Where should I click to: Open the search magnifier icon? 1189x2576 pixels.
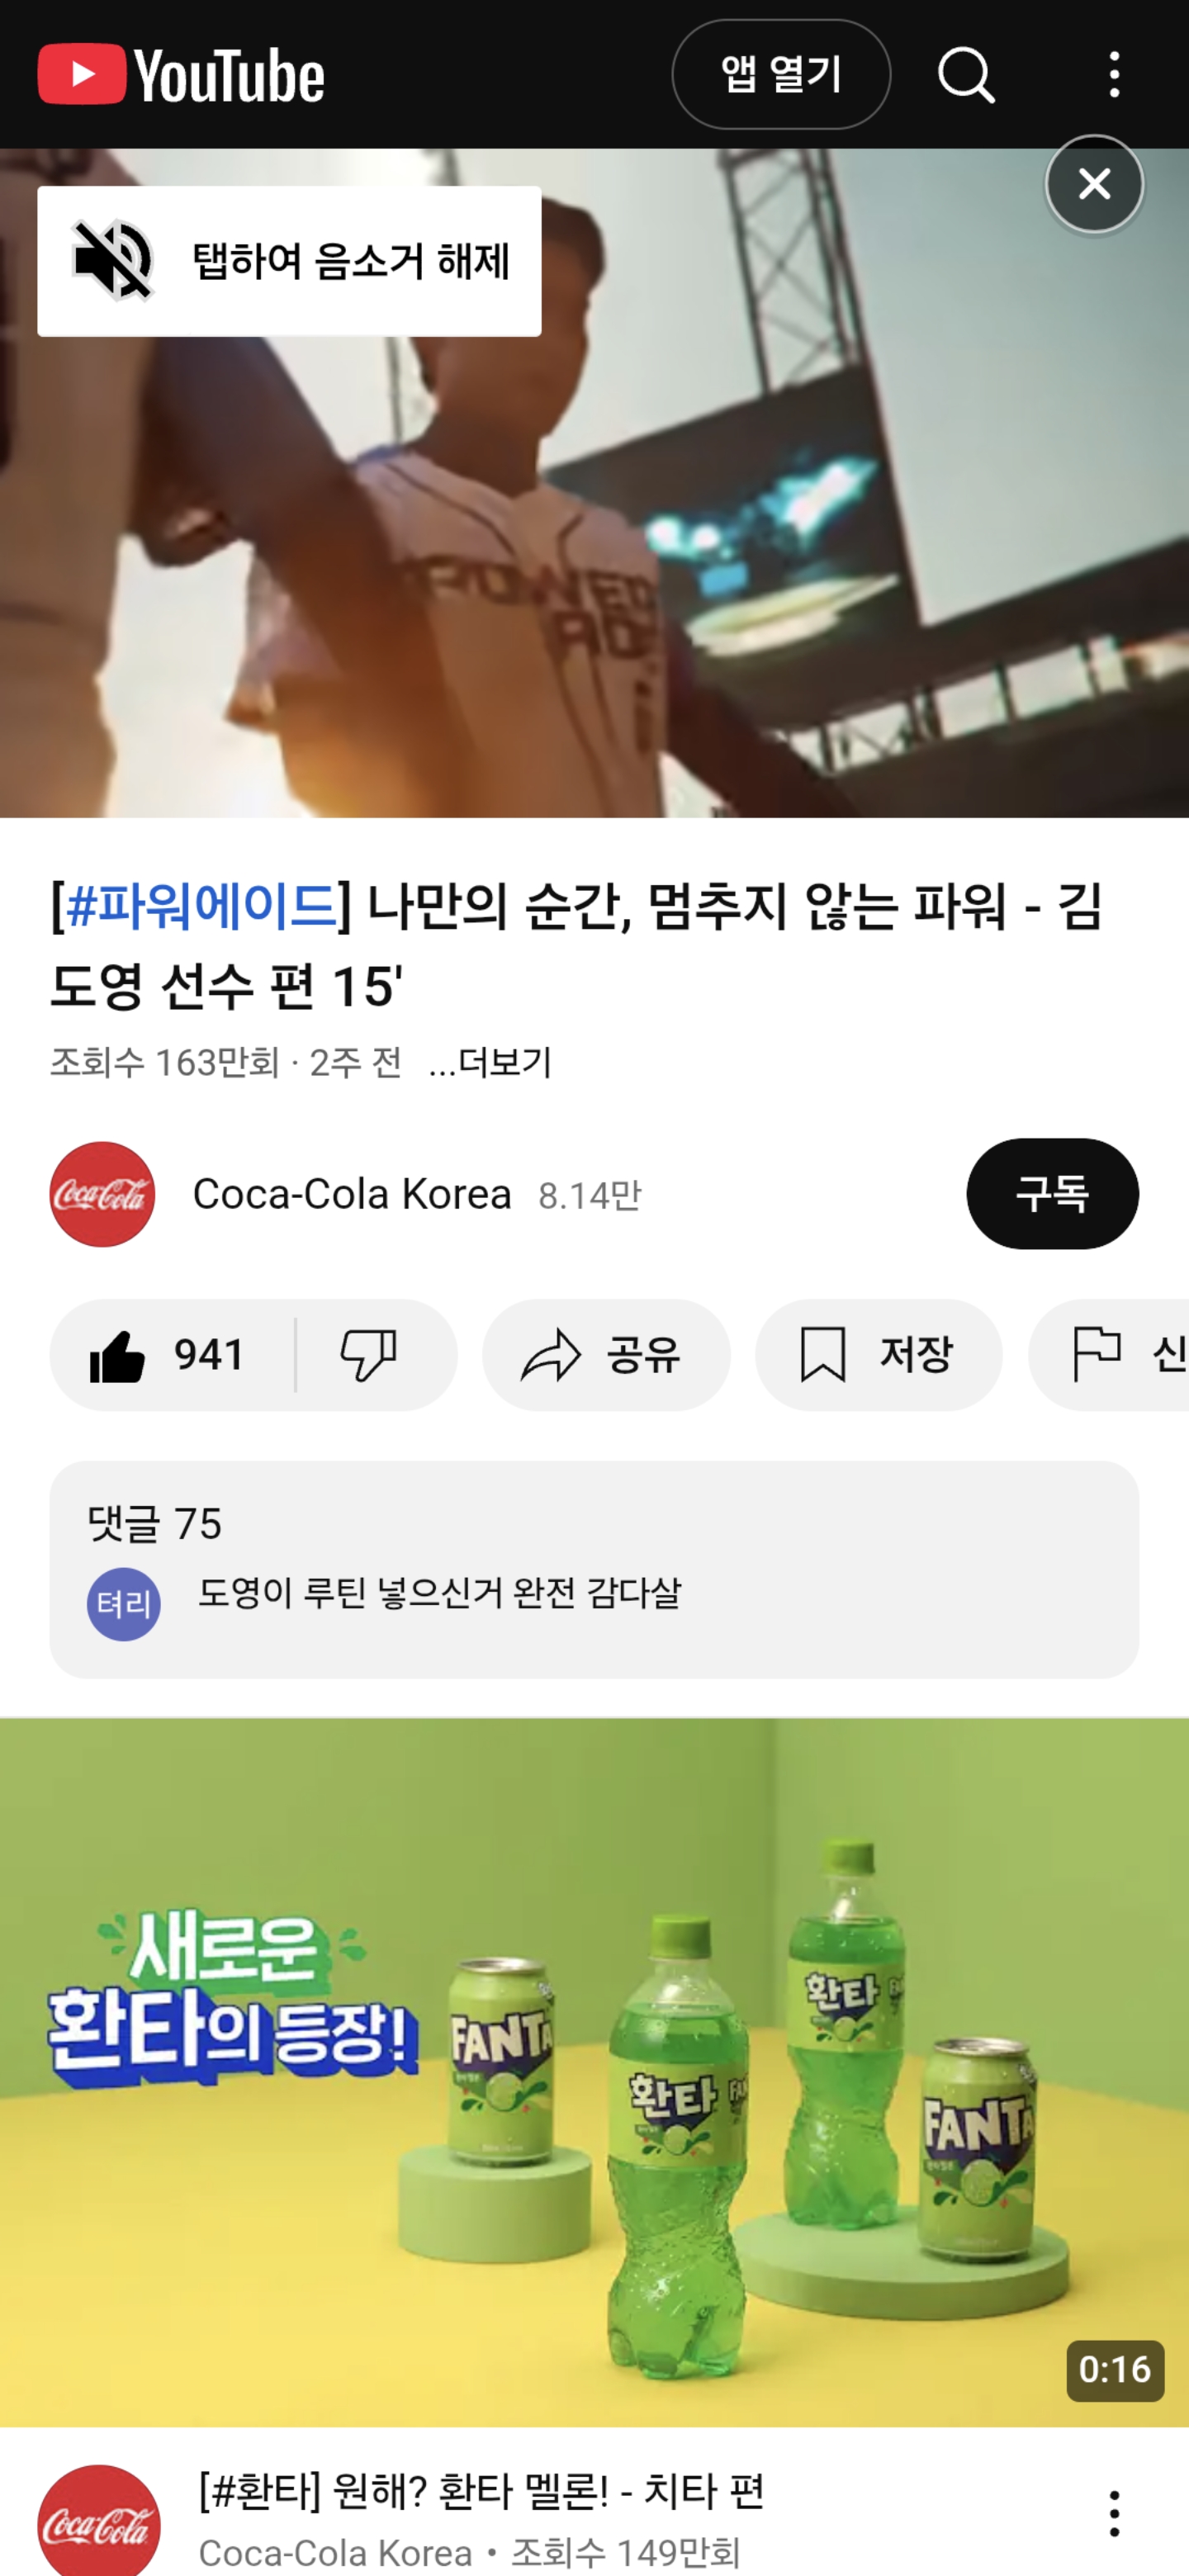point(966,74)
